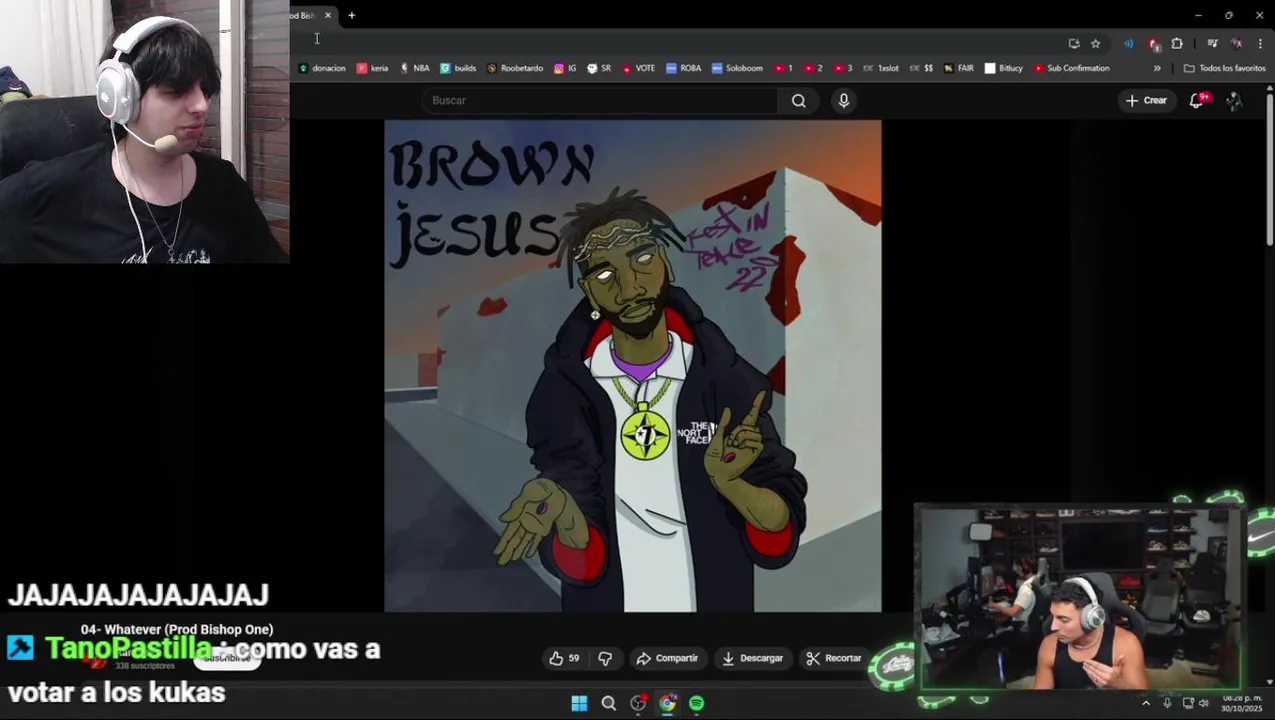This screenshot has width=1275, height=720.
Task: Open the Chrome extensions puzzle icon
Action: 1177,43
